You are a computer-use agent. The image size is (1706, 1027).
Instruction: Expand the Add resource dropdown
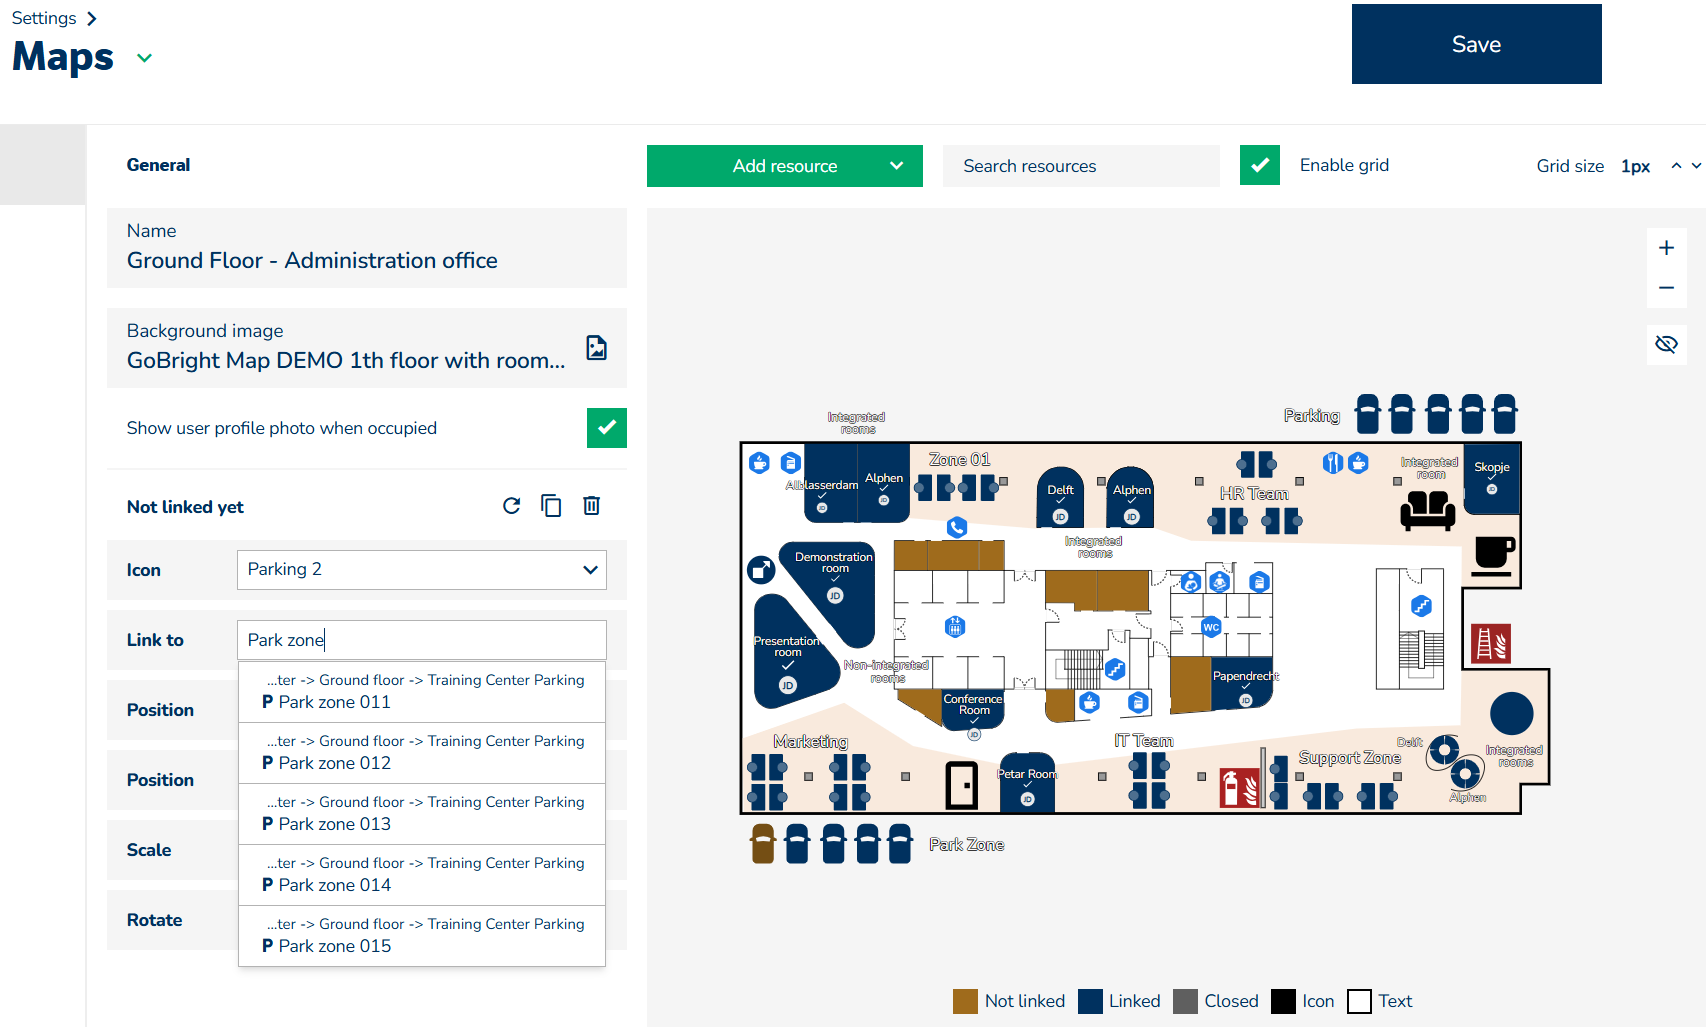pyautogui.click(x=896, y=166)
